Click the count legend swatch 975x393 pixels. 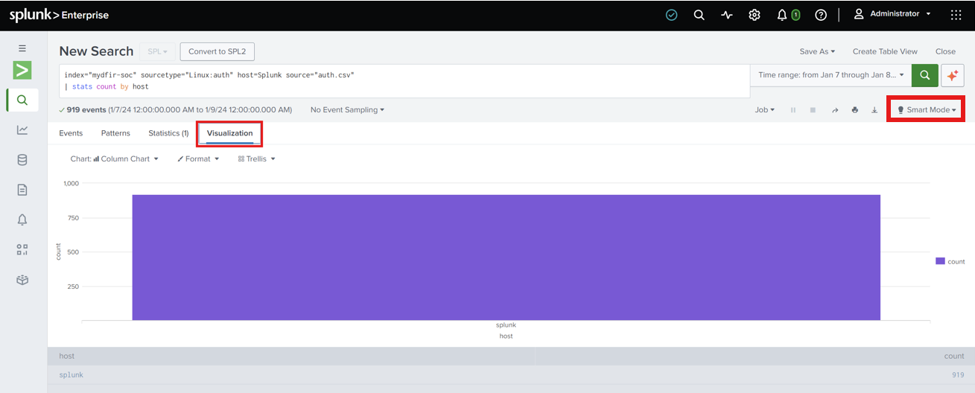(x=940, y=261)
